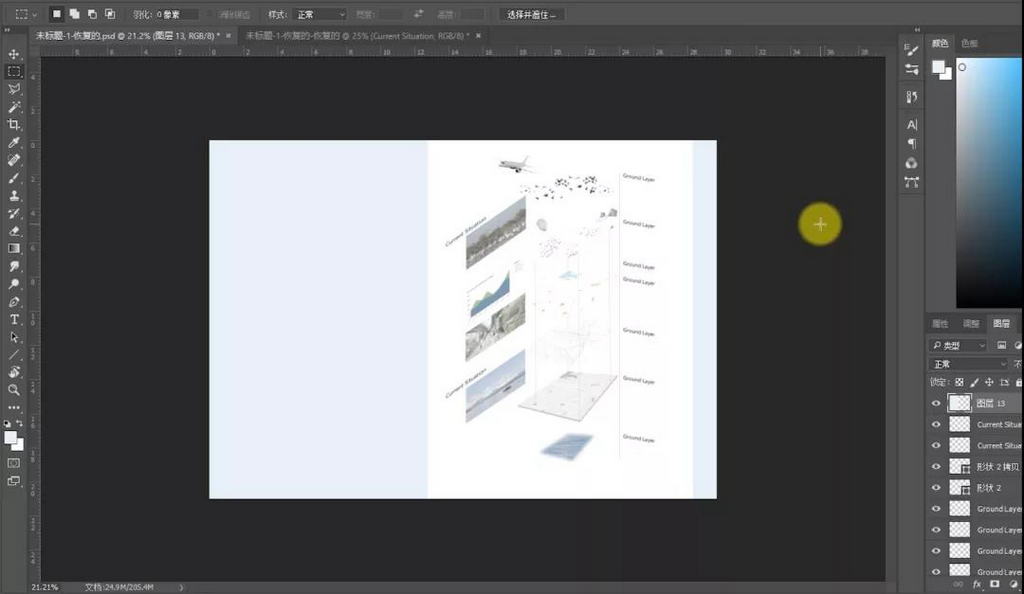Hide the 图层 13 layer
The width and height of the screenshot is (1024, 594).
point(936,403)
